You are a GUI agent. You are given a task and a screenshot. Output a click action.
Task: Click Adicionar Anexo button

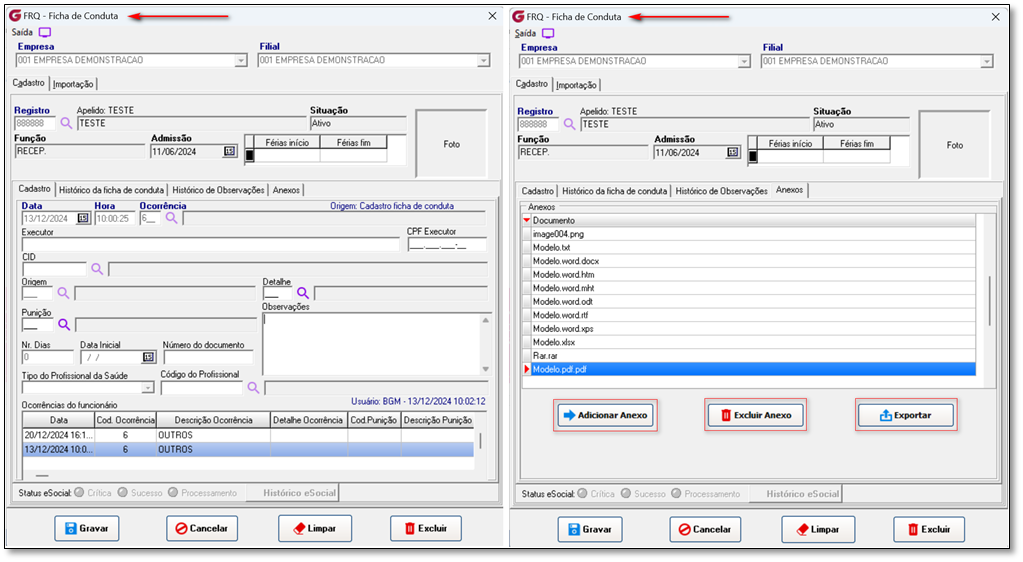(x=605, y=415)
